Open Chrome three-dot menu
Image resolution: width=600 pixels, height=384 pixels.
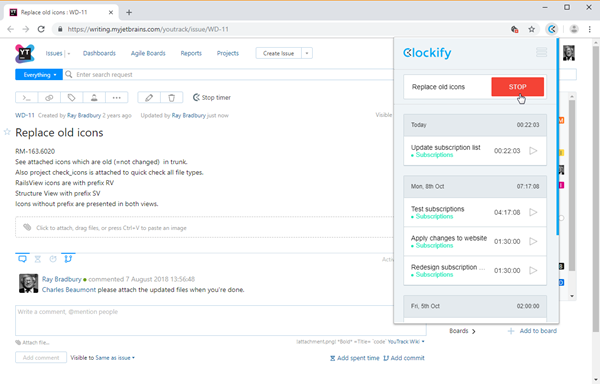click(589, 29)
